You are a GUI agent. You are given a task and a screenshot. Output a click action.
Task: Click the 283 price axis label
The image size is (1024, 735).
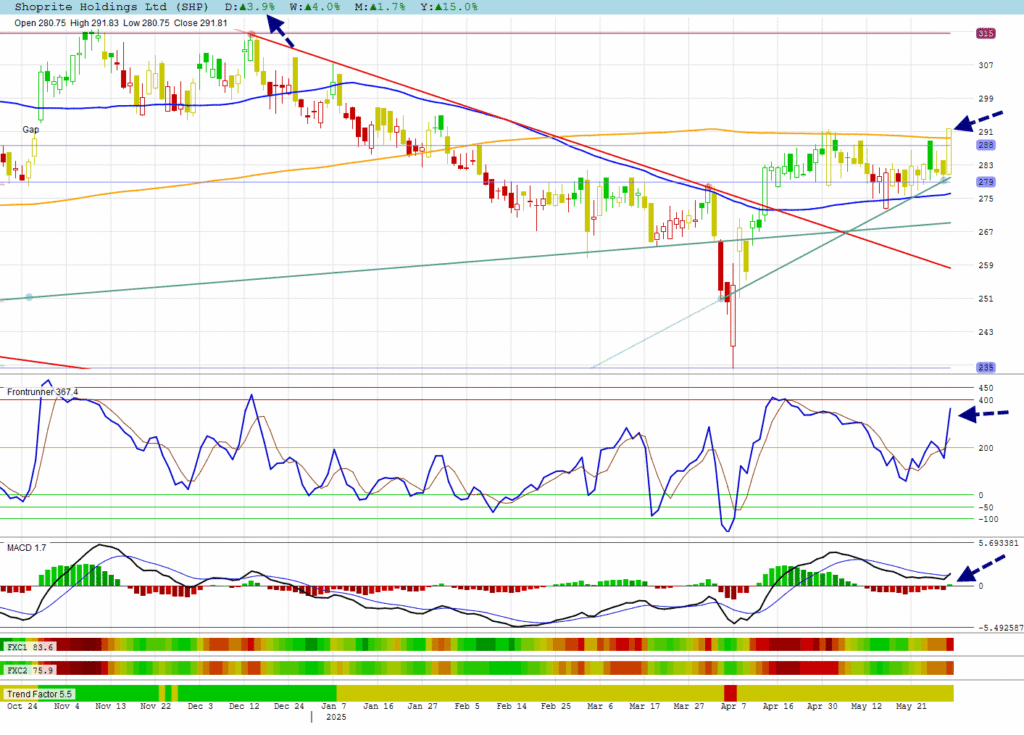click(985, 165)
